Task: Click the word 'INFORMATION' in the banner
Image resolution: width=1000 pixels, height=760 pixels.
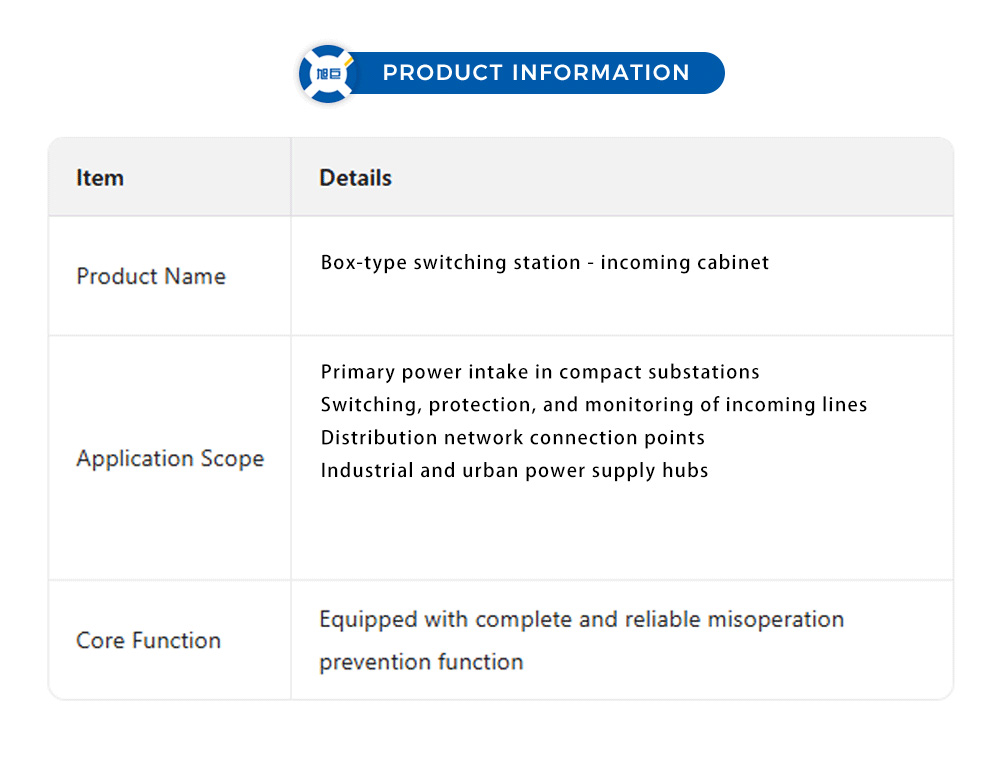Action: coord(600,73)
